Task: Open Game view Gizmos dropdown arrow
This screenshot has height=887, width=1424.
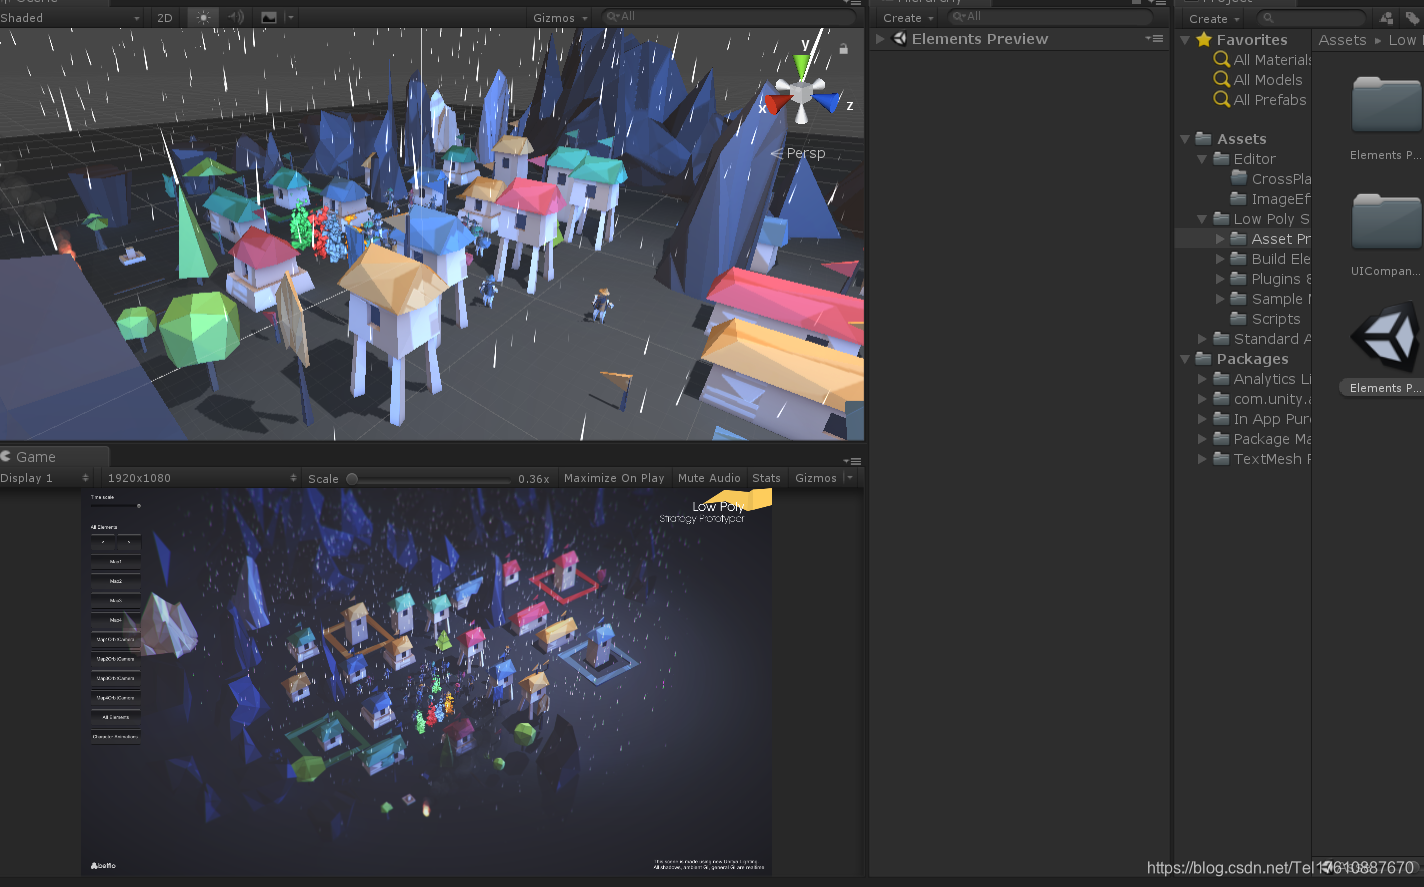Action: pyautogui.click(x=850, y=478)
